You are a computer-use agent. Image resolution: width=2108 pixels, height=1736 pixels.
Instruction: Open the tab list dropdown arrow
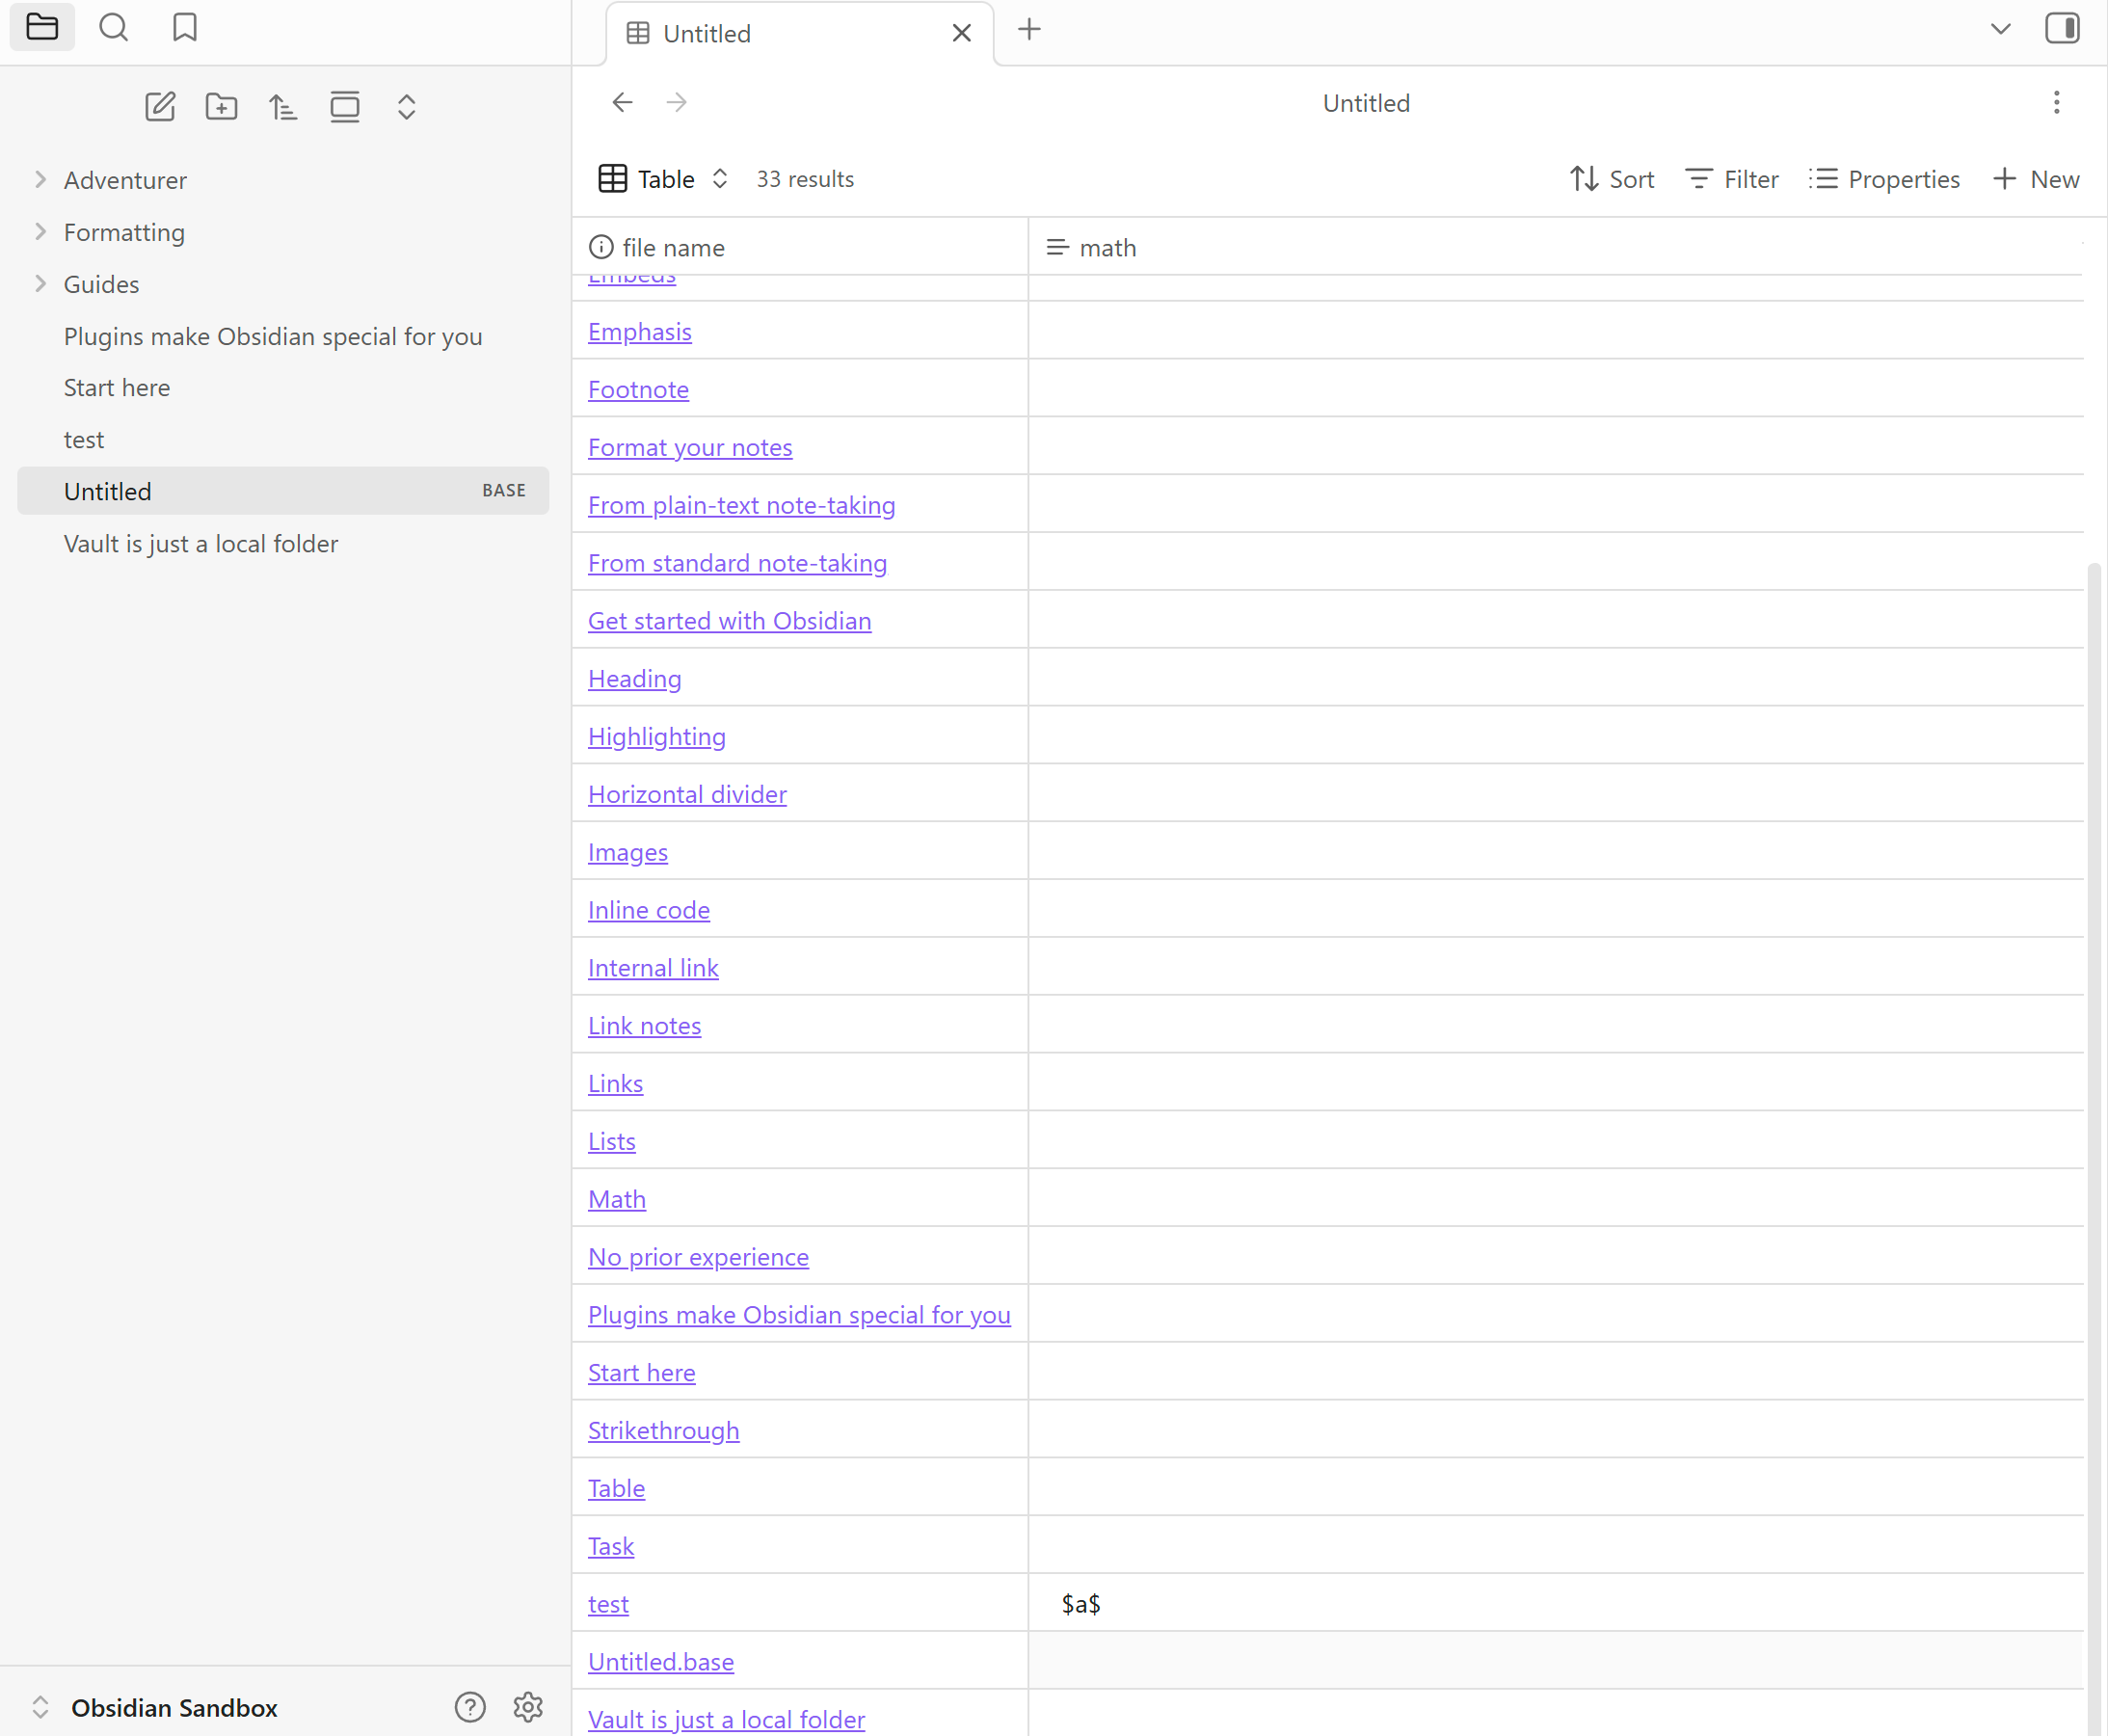click(1999, 28)
